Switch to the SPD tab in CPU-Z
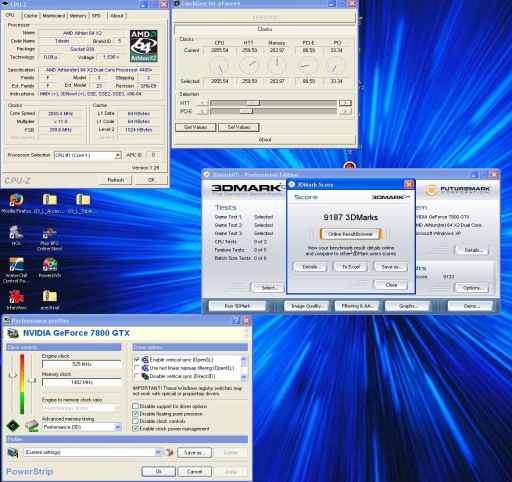This screenshot has width=512, height=482. (96, 16)
